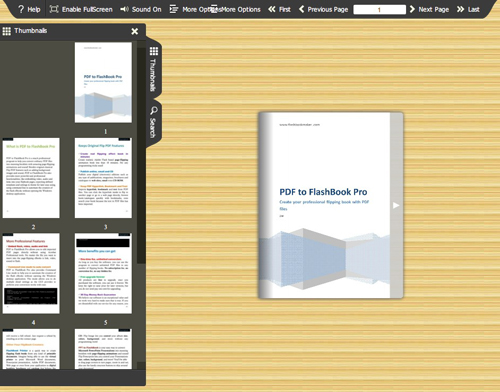500x392 pixels.
Task: Open the Help question mark icon
Action: 21,9
